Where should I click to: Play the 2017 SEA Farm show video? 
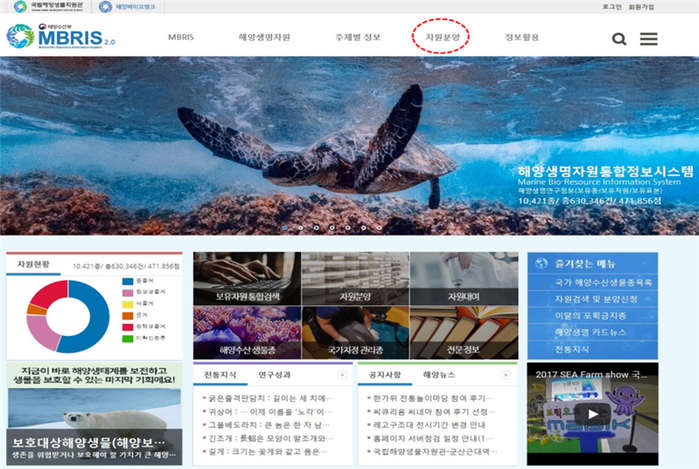pos(592,413)
